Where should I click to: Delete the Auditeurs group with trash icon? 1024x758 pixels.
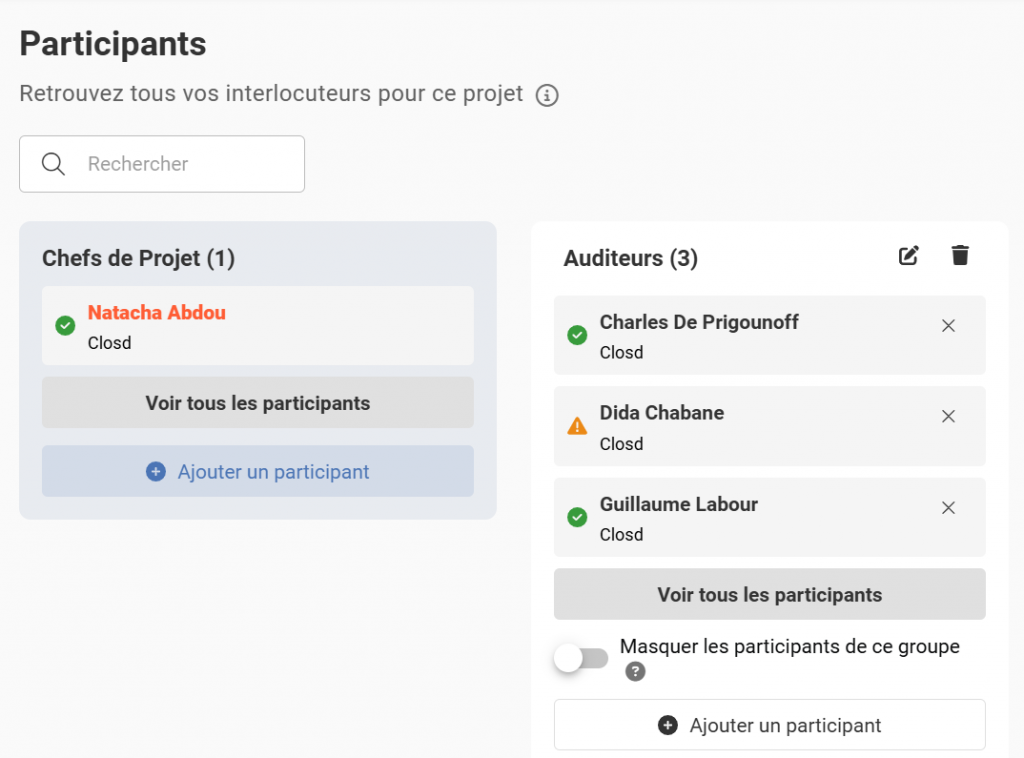coord(960,256)
